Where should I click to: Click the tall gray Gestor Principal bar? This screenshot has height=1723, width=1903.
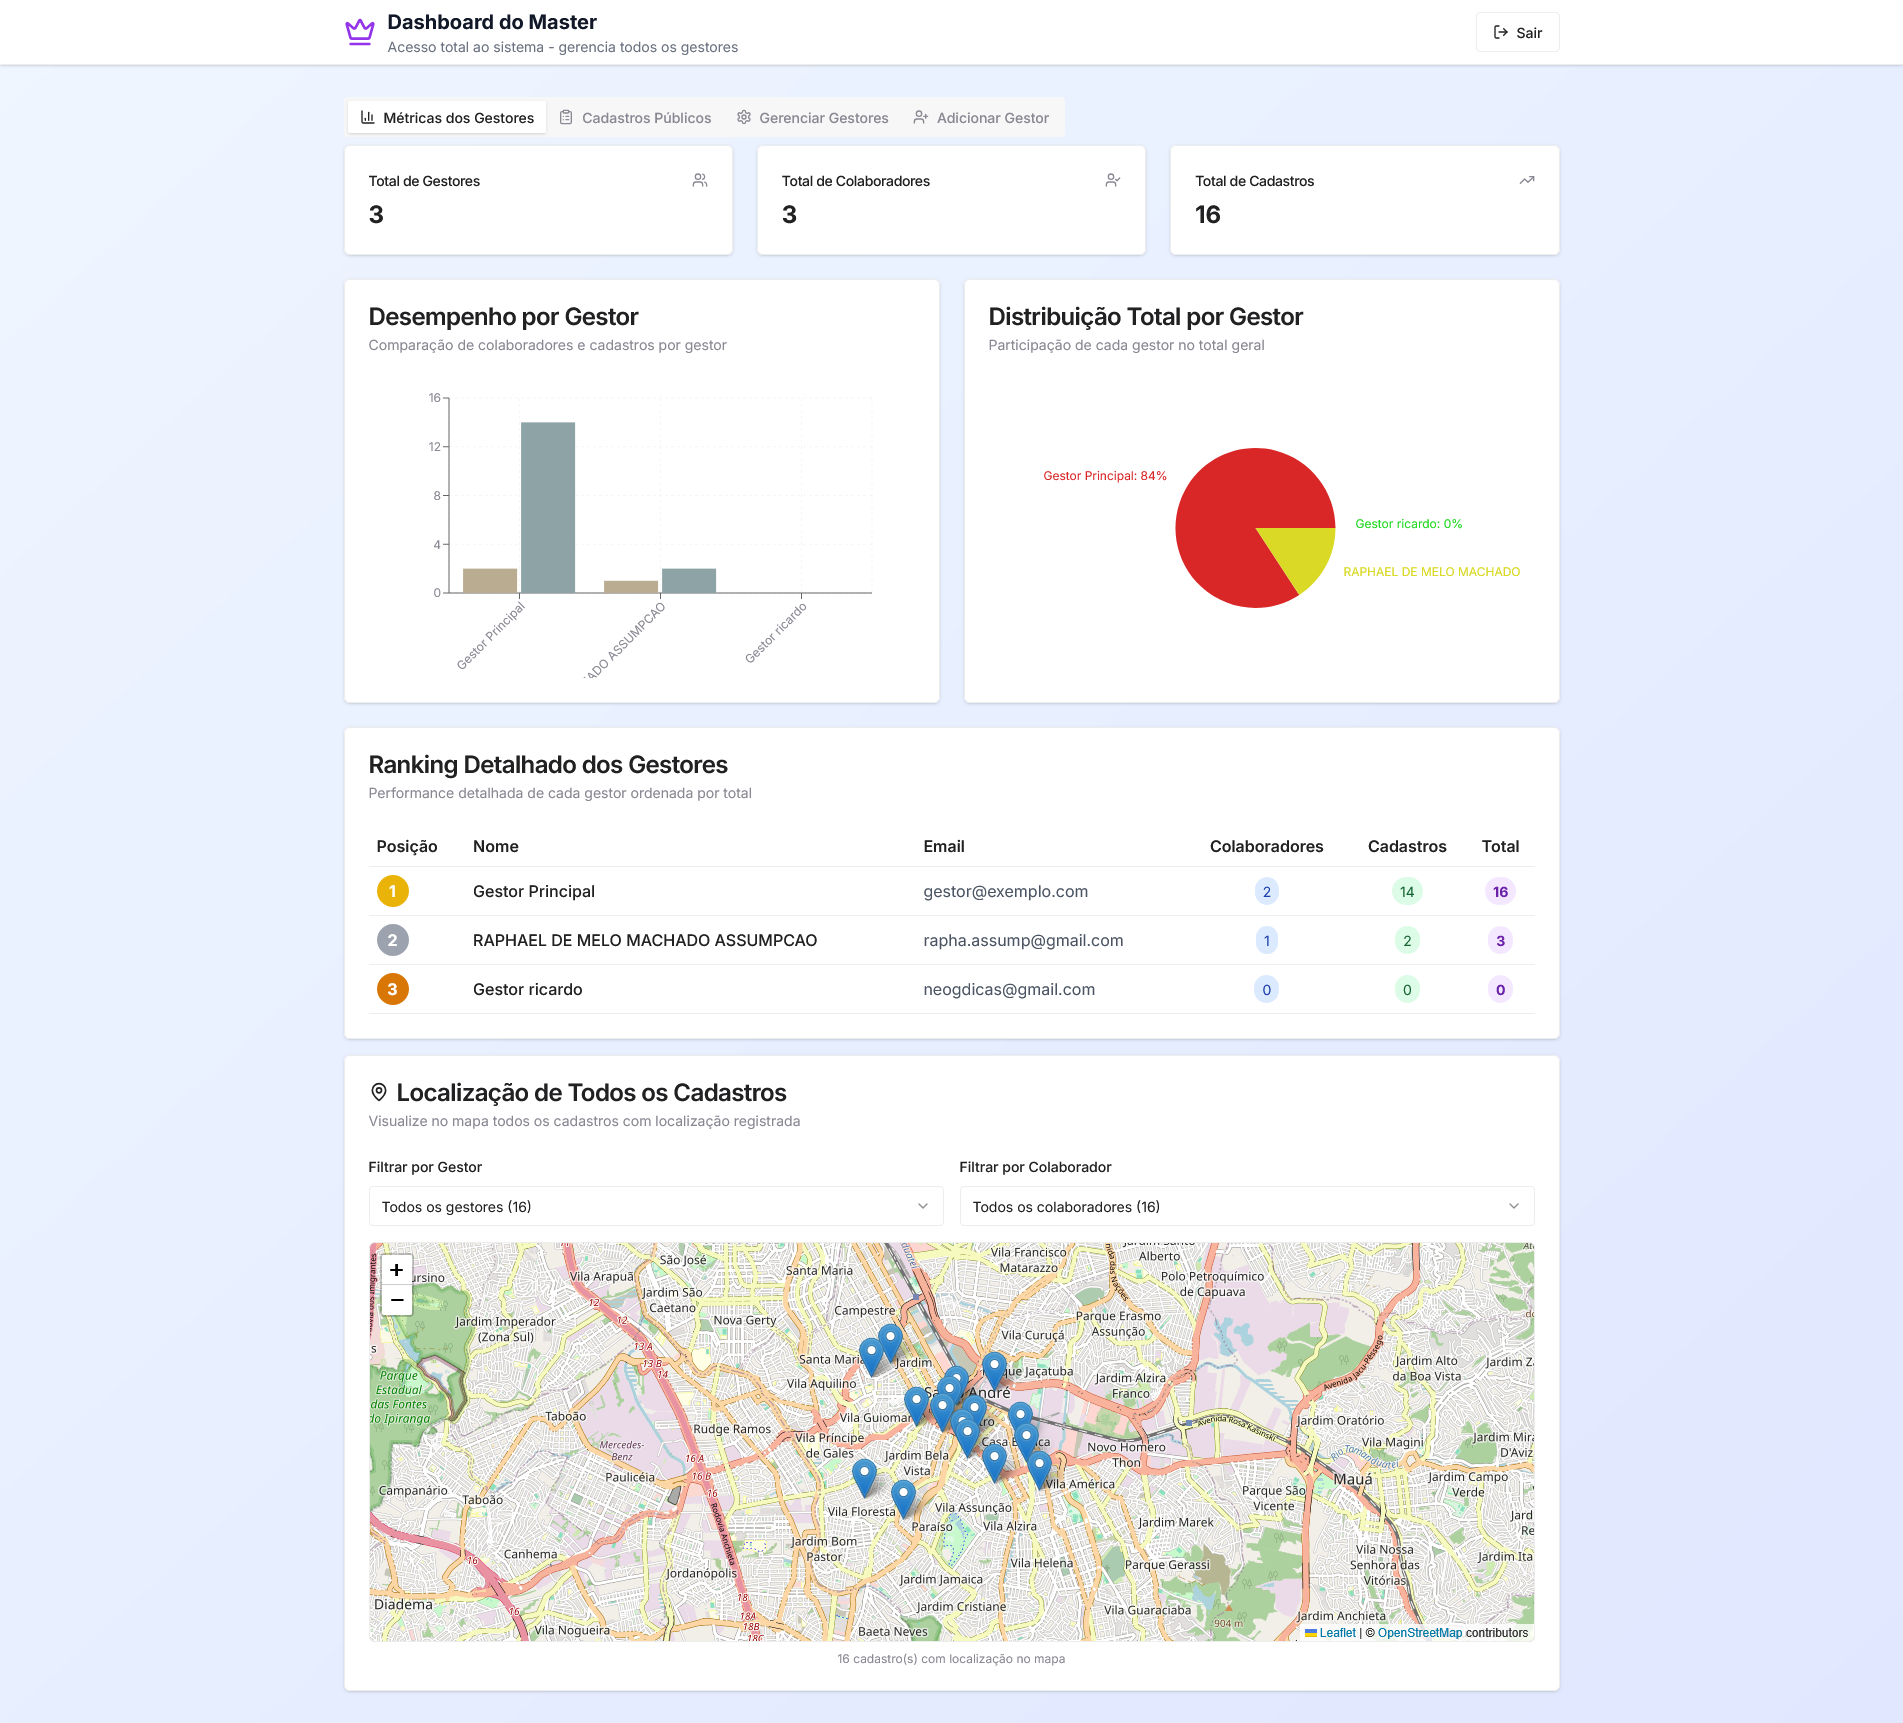click(548, 507)
